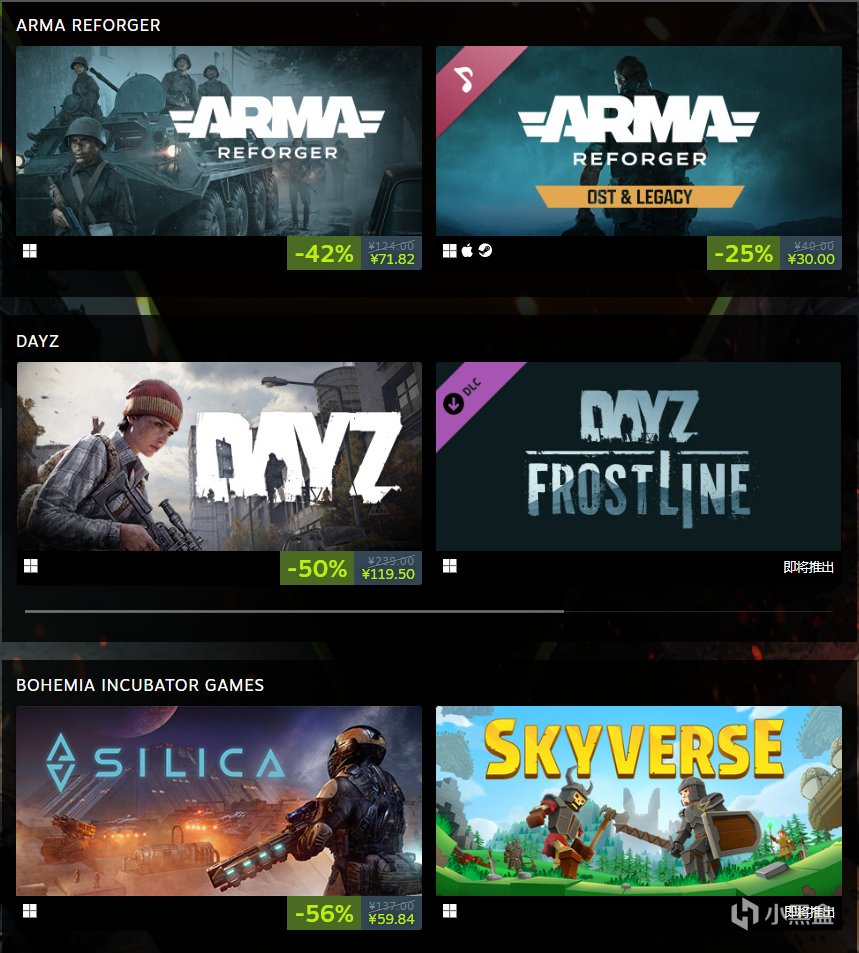Click Windows icon under DayZ base game
The height and width of the screenshot is (953, 859).
pyautogui.click(x=30, y=566)
